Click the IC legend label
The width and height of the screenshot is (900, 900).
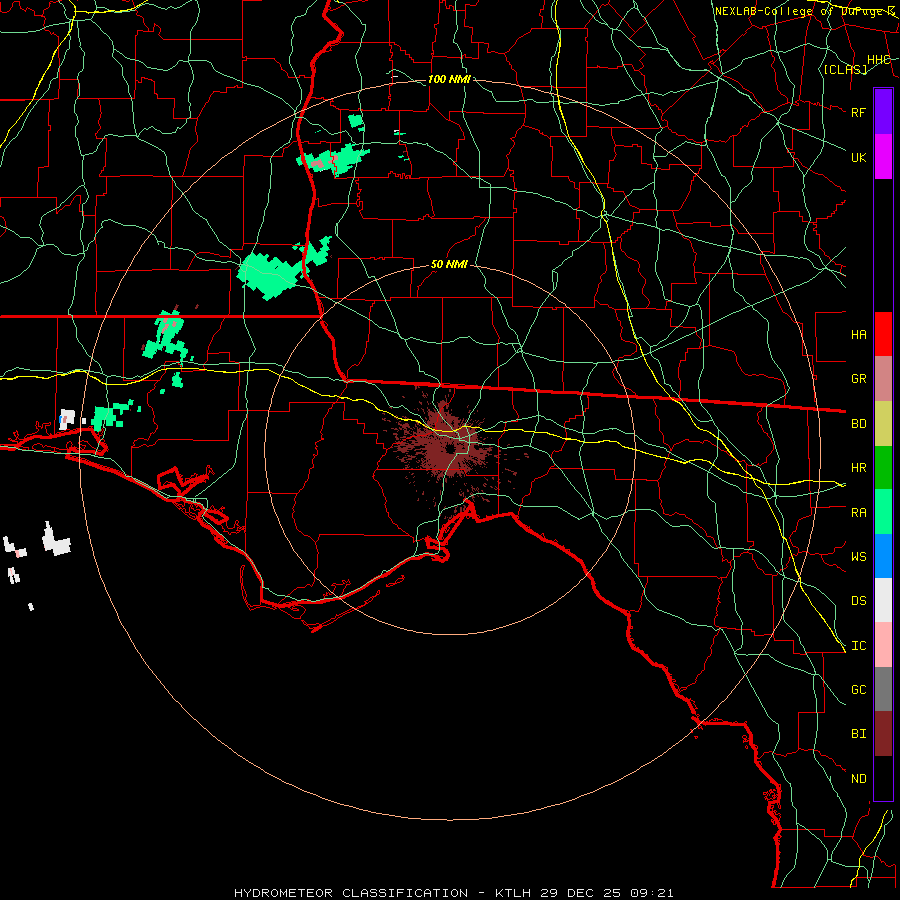pos(859,646)
